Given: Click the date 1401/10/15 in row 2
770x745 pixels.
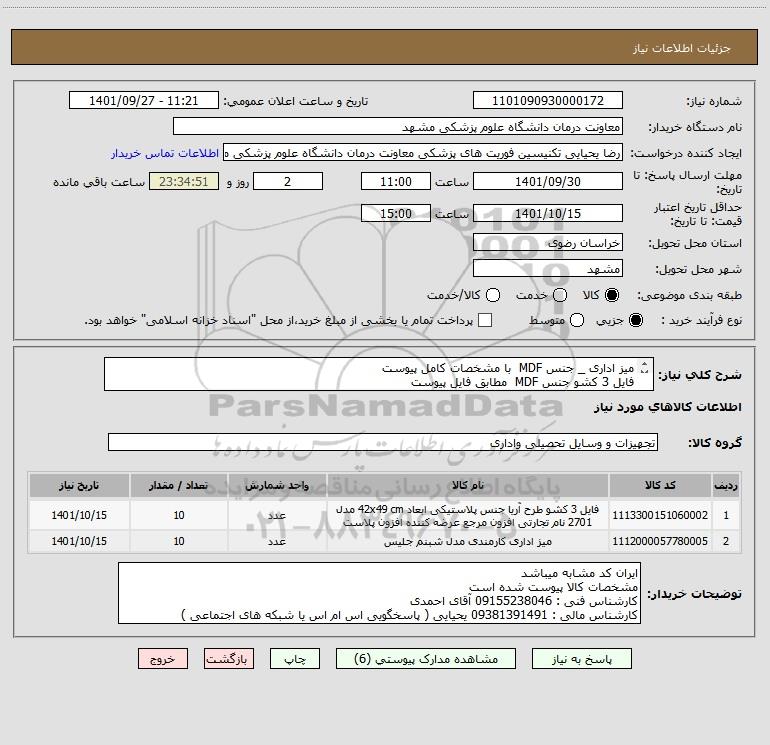Looking at the screenshot, I should pos(79,541).
